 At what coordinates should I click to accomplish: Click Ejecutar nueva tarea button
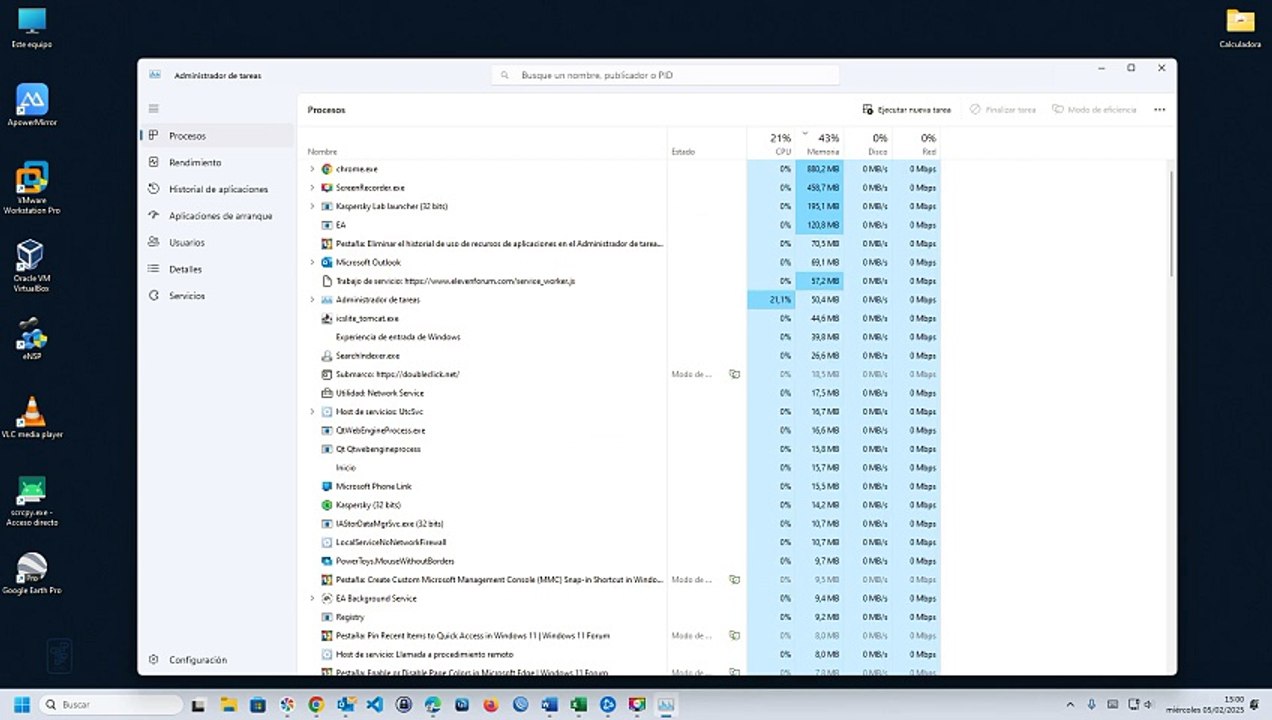click(x=907, y=110)
